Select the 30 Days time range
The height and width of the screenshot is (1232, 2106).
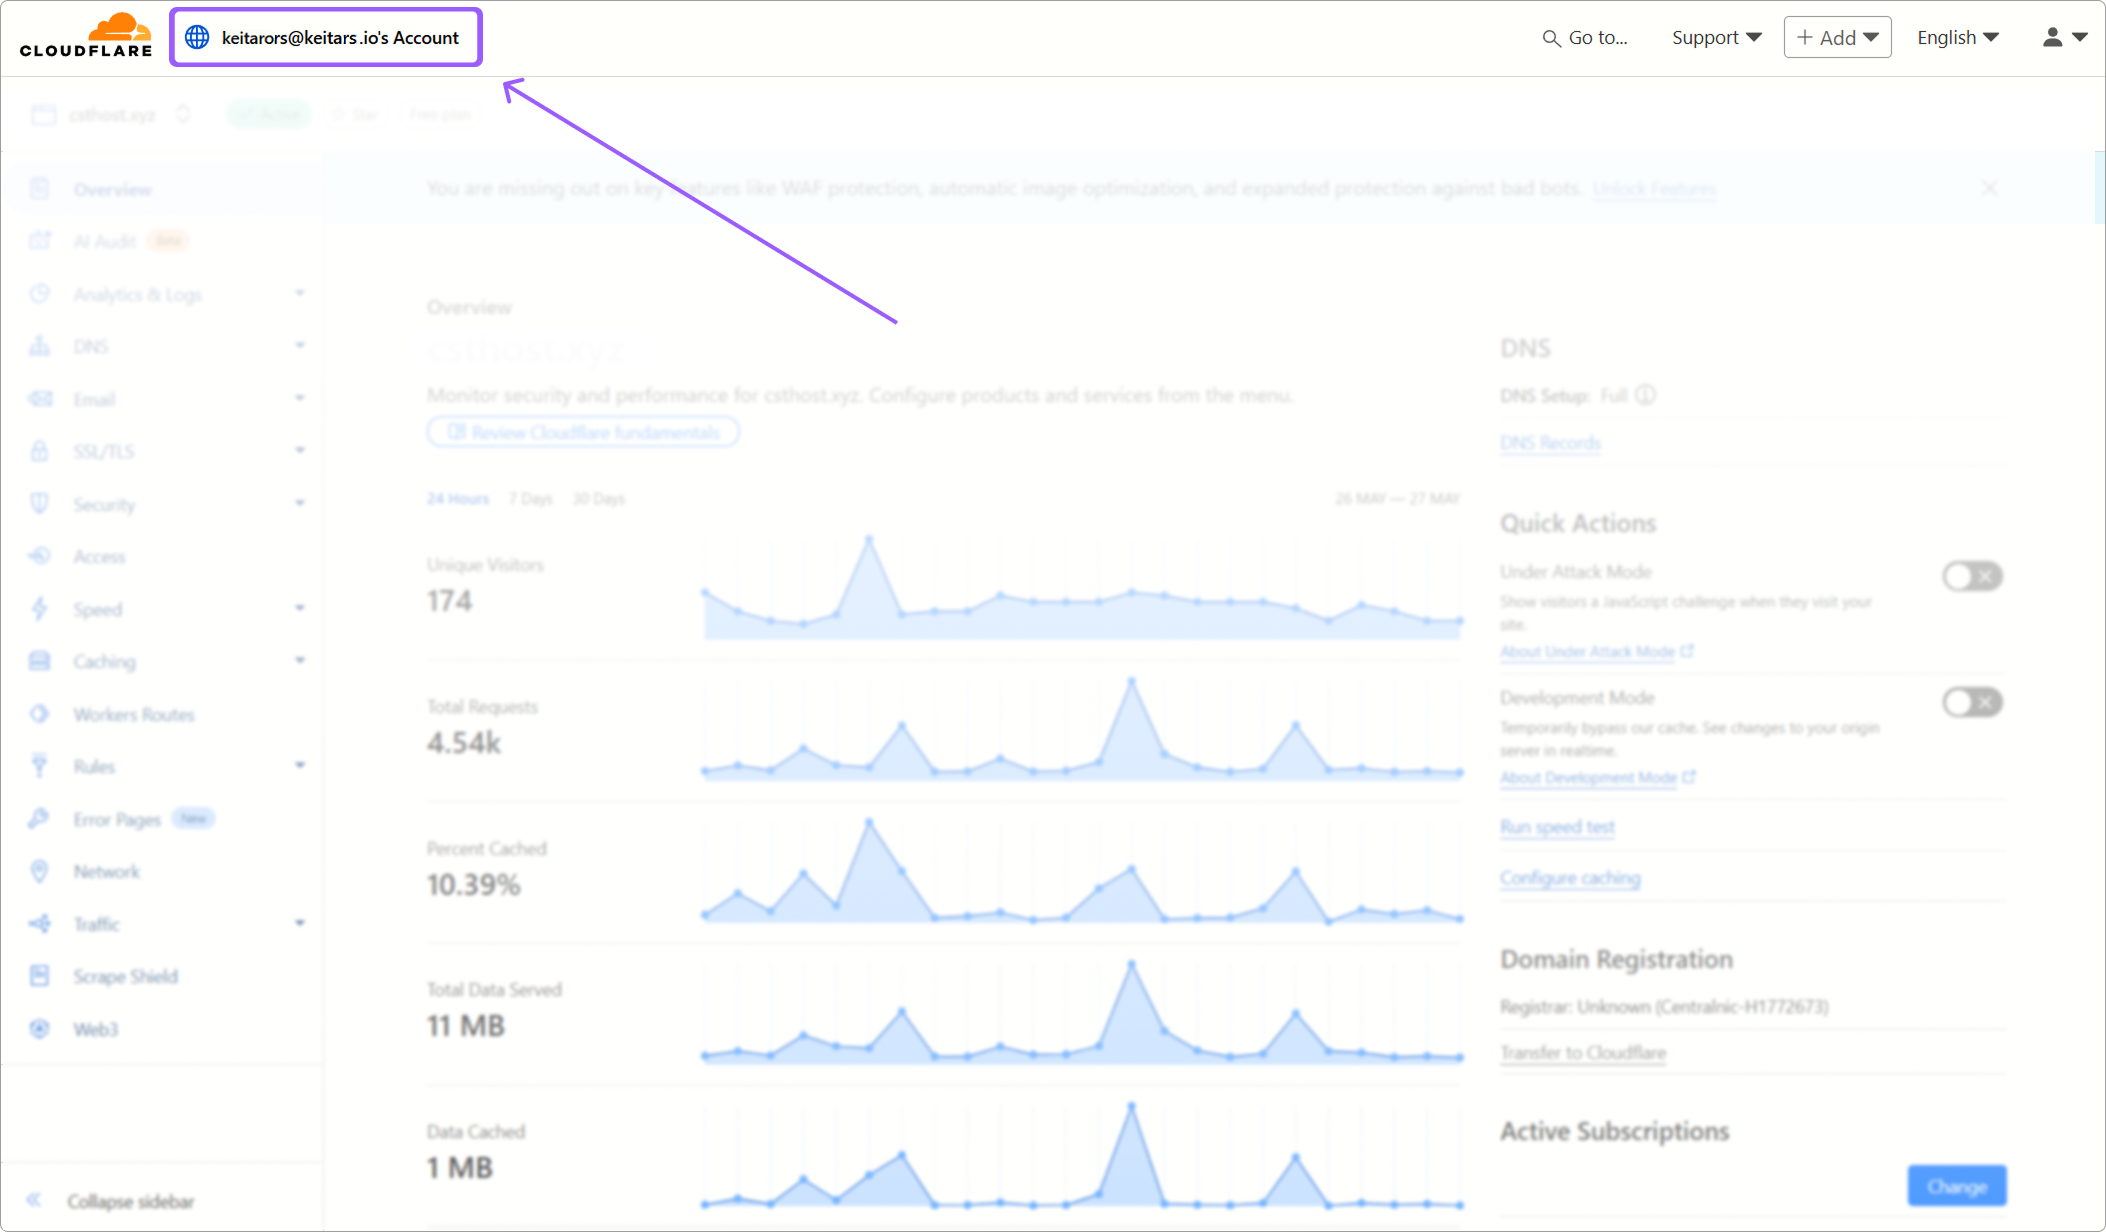pyautogui.click(x=598, y=499)
